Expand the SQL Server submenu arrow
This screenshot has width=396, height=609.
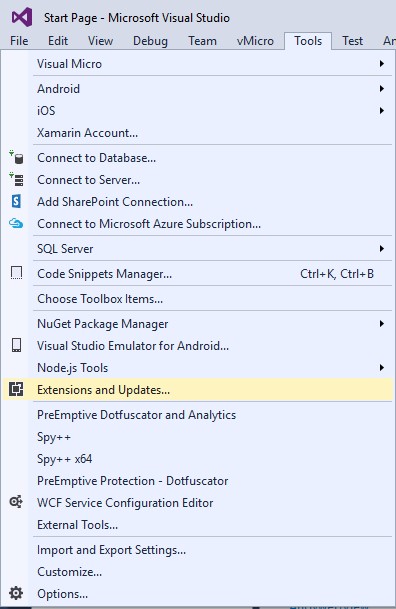pyautogui.click(x=382, y=249)
